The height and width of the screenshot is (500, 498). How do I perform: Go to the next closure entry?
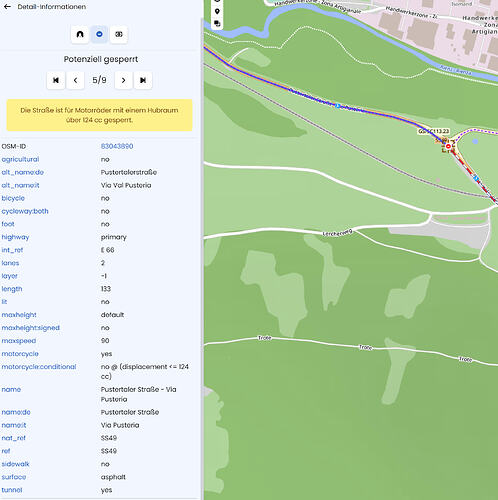tap(123, 80)
